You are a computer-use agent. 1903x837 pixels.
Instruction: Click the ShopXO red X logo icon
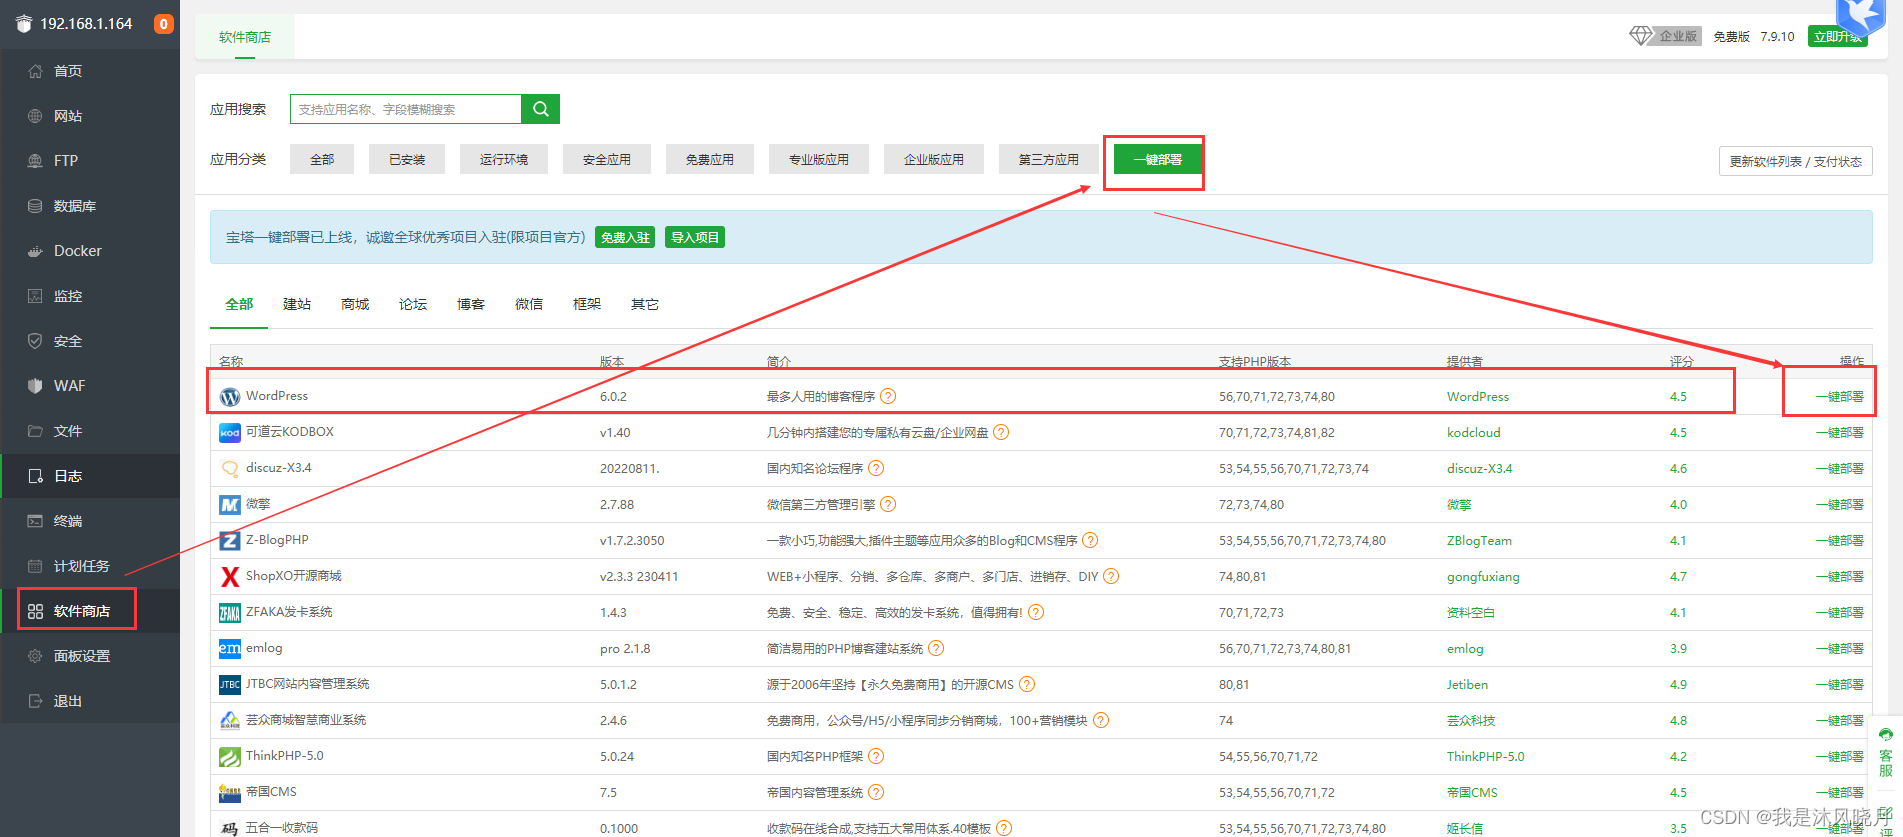pyautogui.click(x=230, y=577)
